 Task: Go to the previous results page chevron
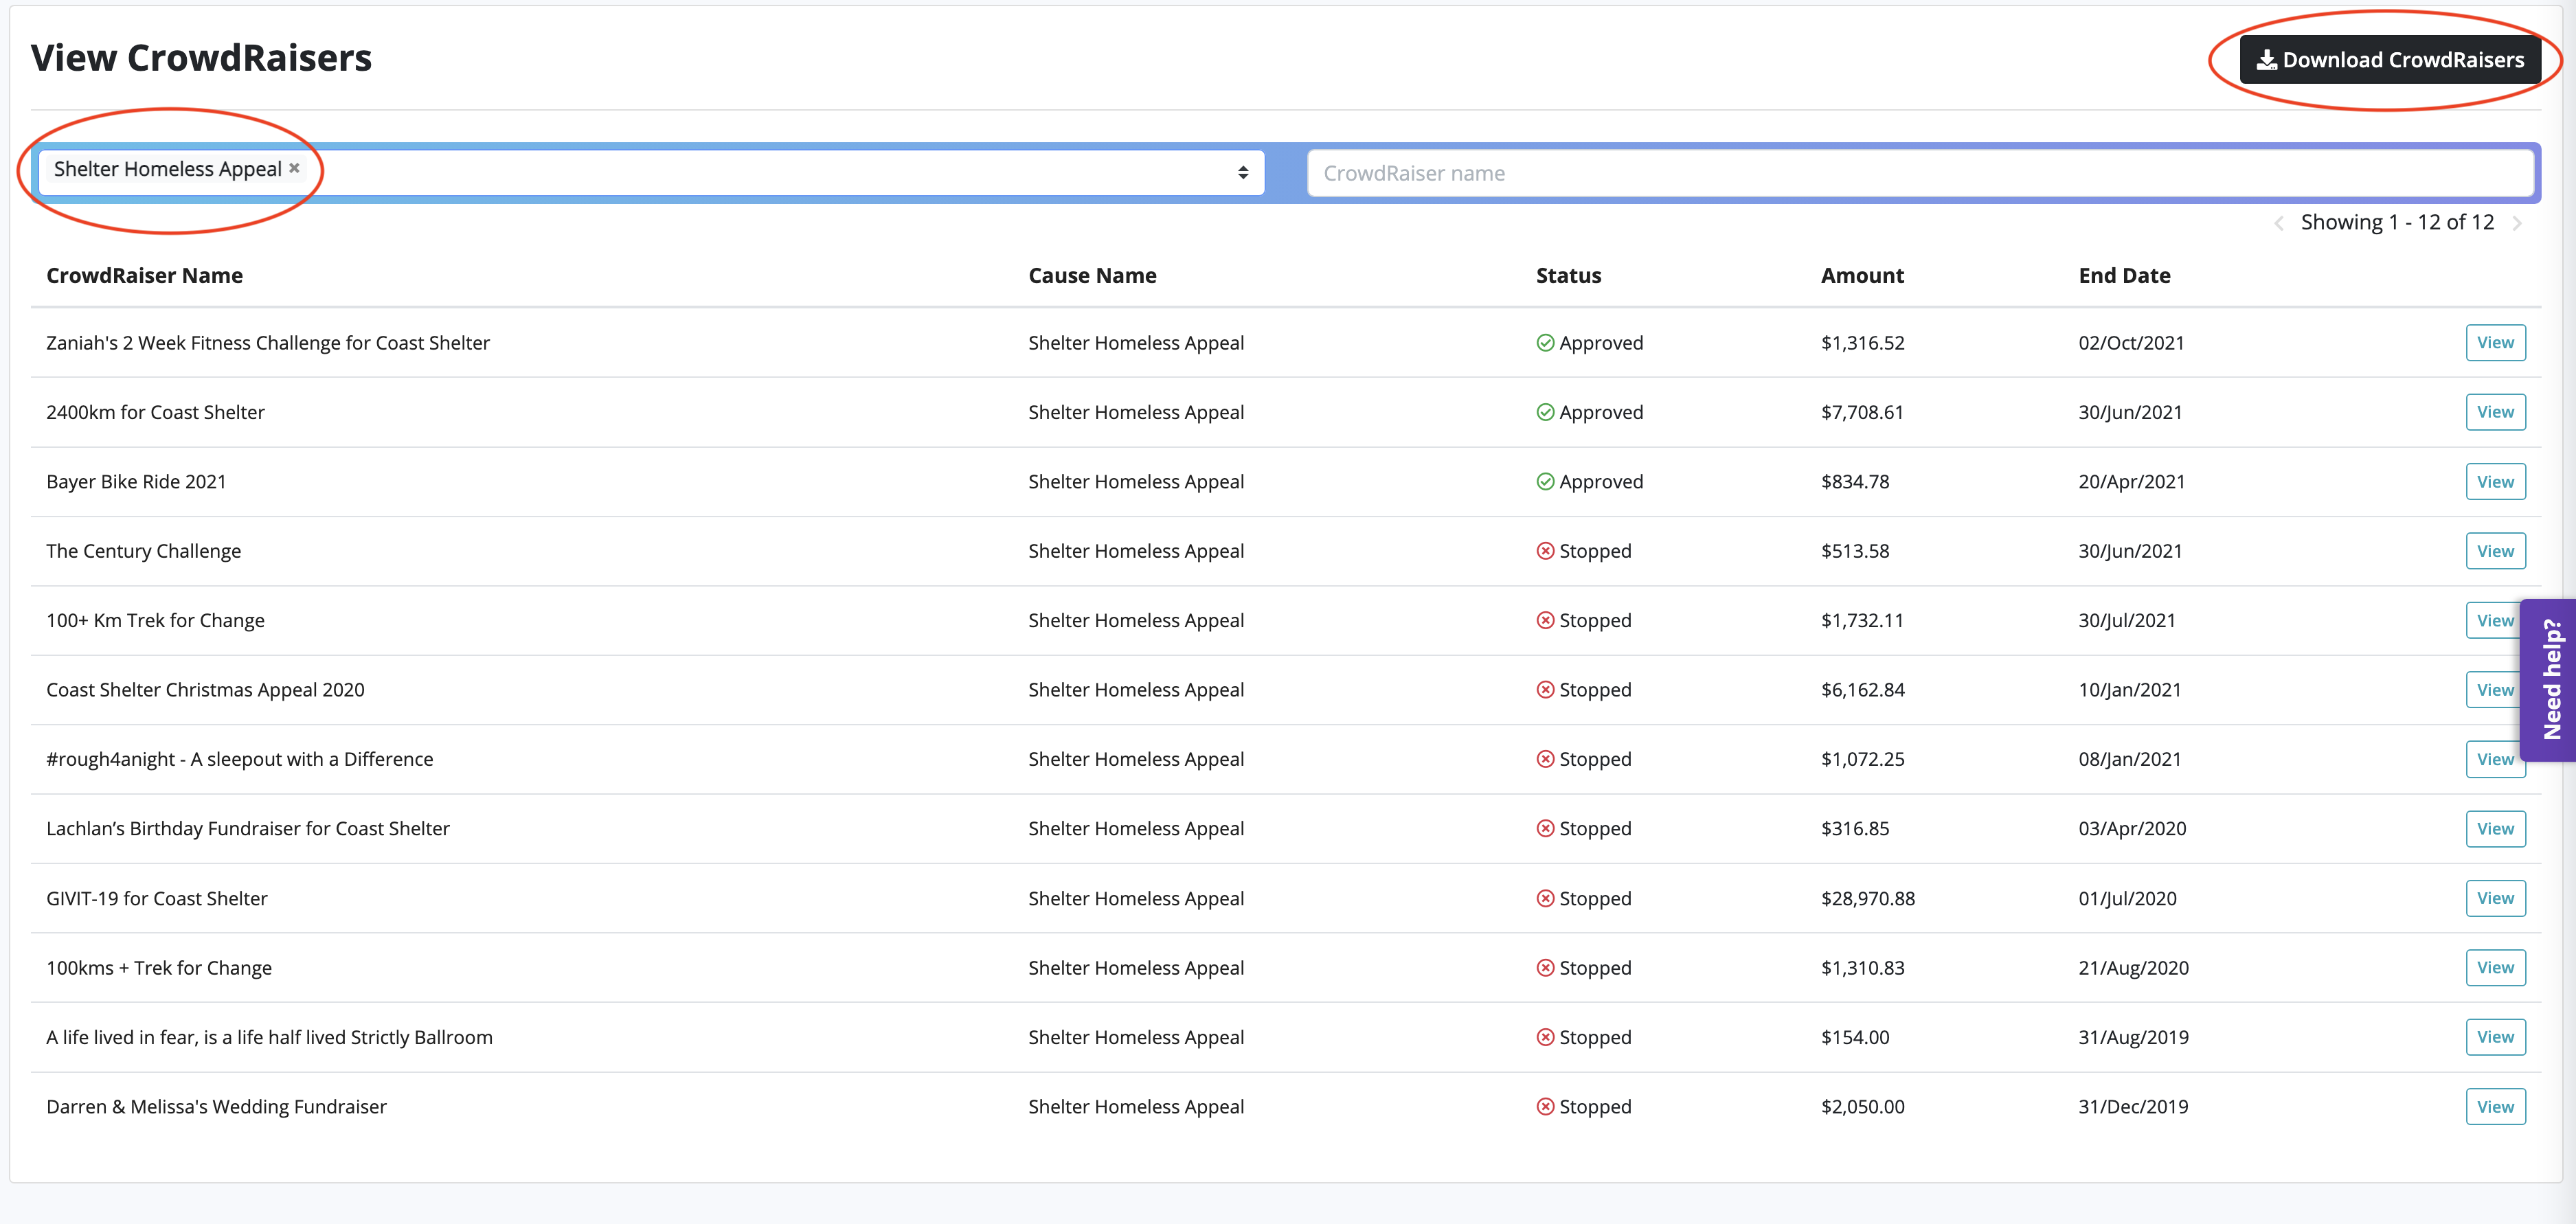(2279, 223)
